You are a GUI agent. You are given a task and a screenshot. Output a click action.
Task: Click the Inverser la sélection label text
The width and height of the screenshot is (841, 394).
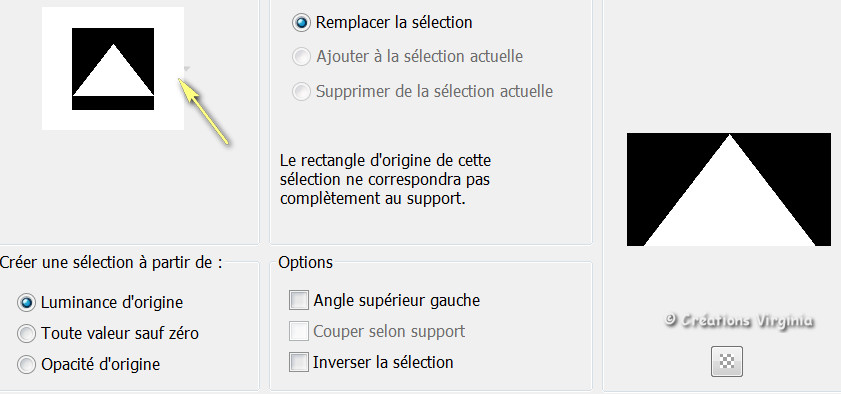tap(383, 362)
